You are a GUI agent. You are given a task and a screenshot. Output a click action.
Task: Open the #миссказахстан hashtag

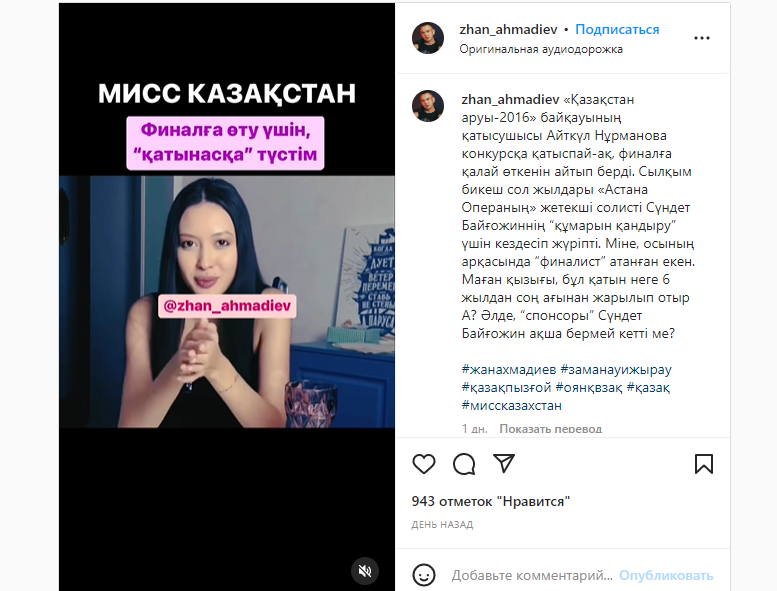[x=511, y=406]
